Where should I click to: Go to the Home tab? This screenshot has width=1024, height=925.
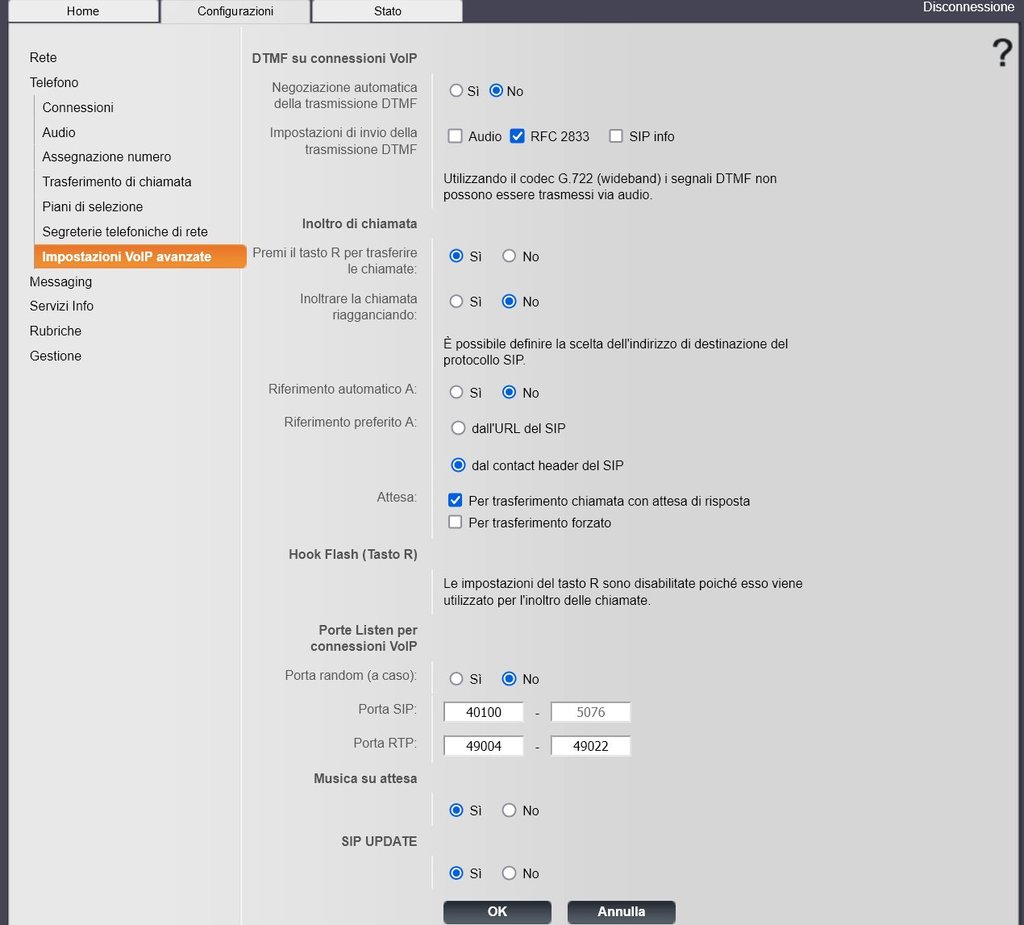83,11
